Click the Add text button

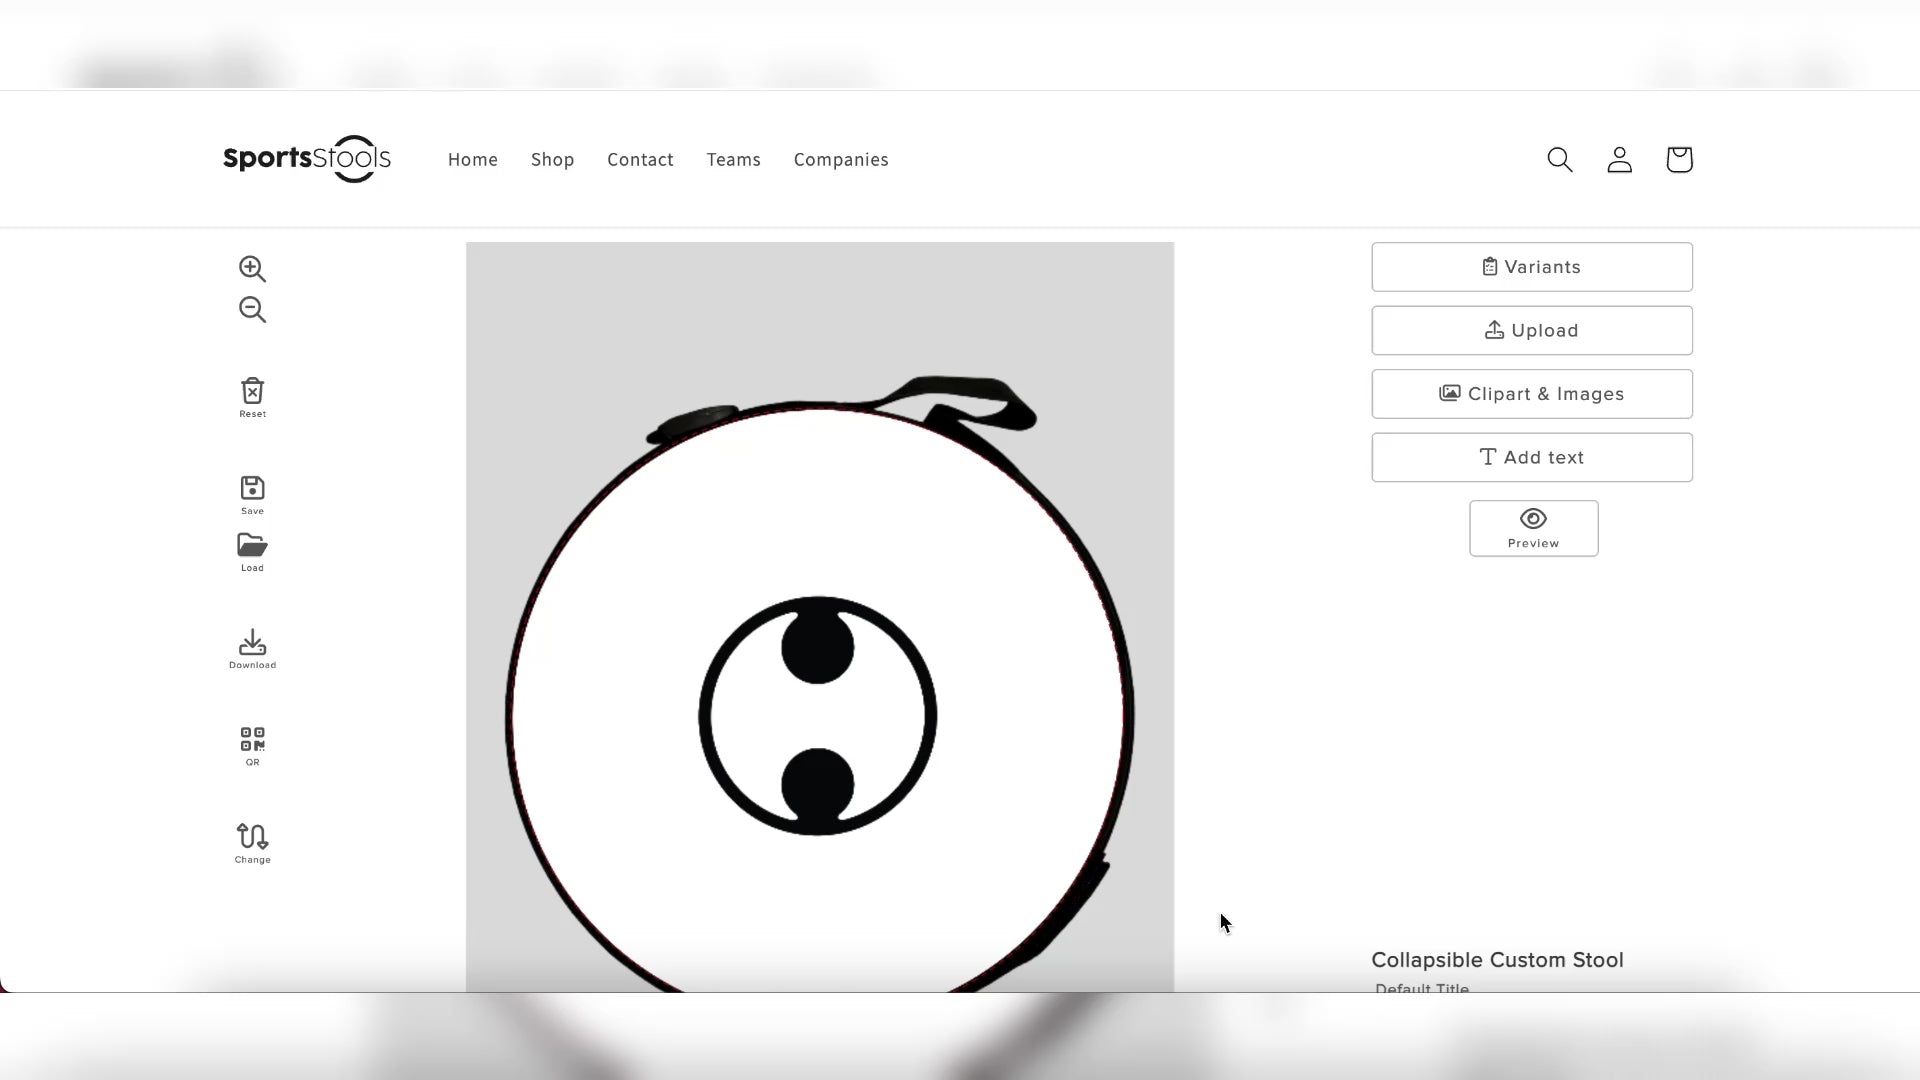tap(1531, 458)
